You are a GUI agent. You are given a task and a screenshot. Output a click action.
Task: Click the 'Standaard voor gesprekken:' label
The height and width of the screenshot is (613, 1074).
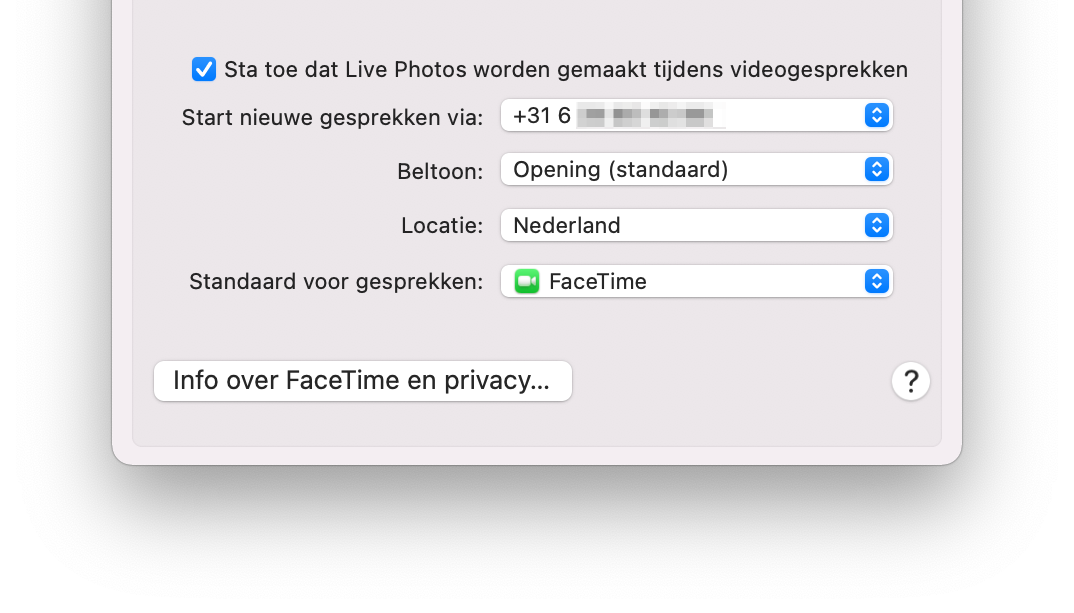pyautogui.click(x=336, y=282)
